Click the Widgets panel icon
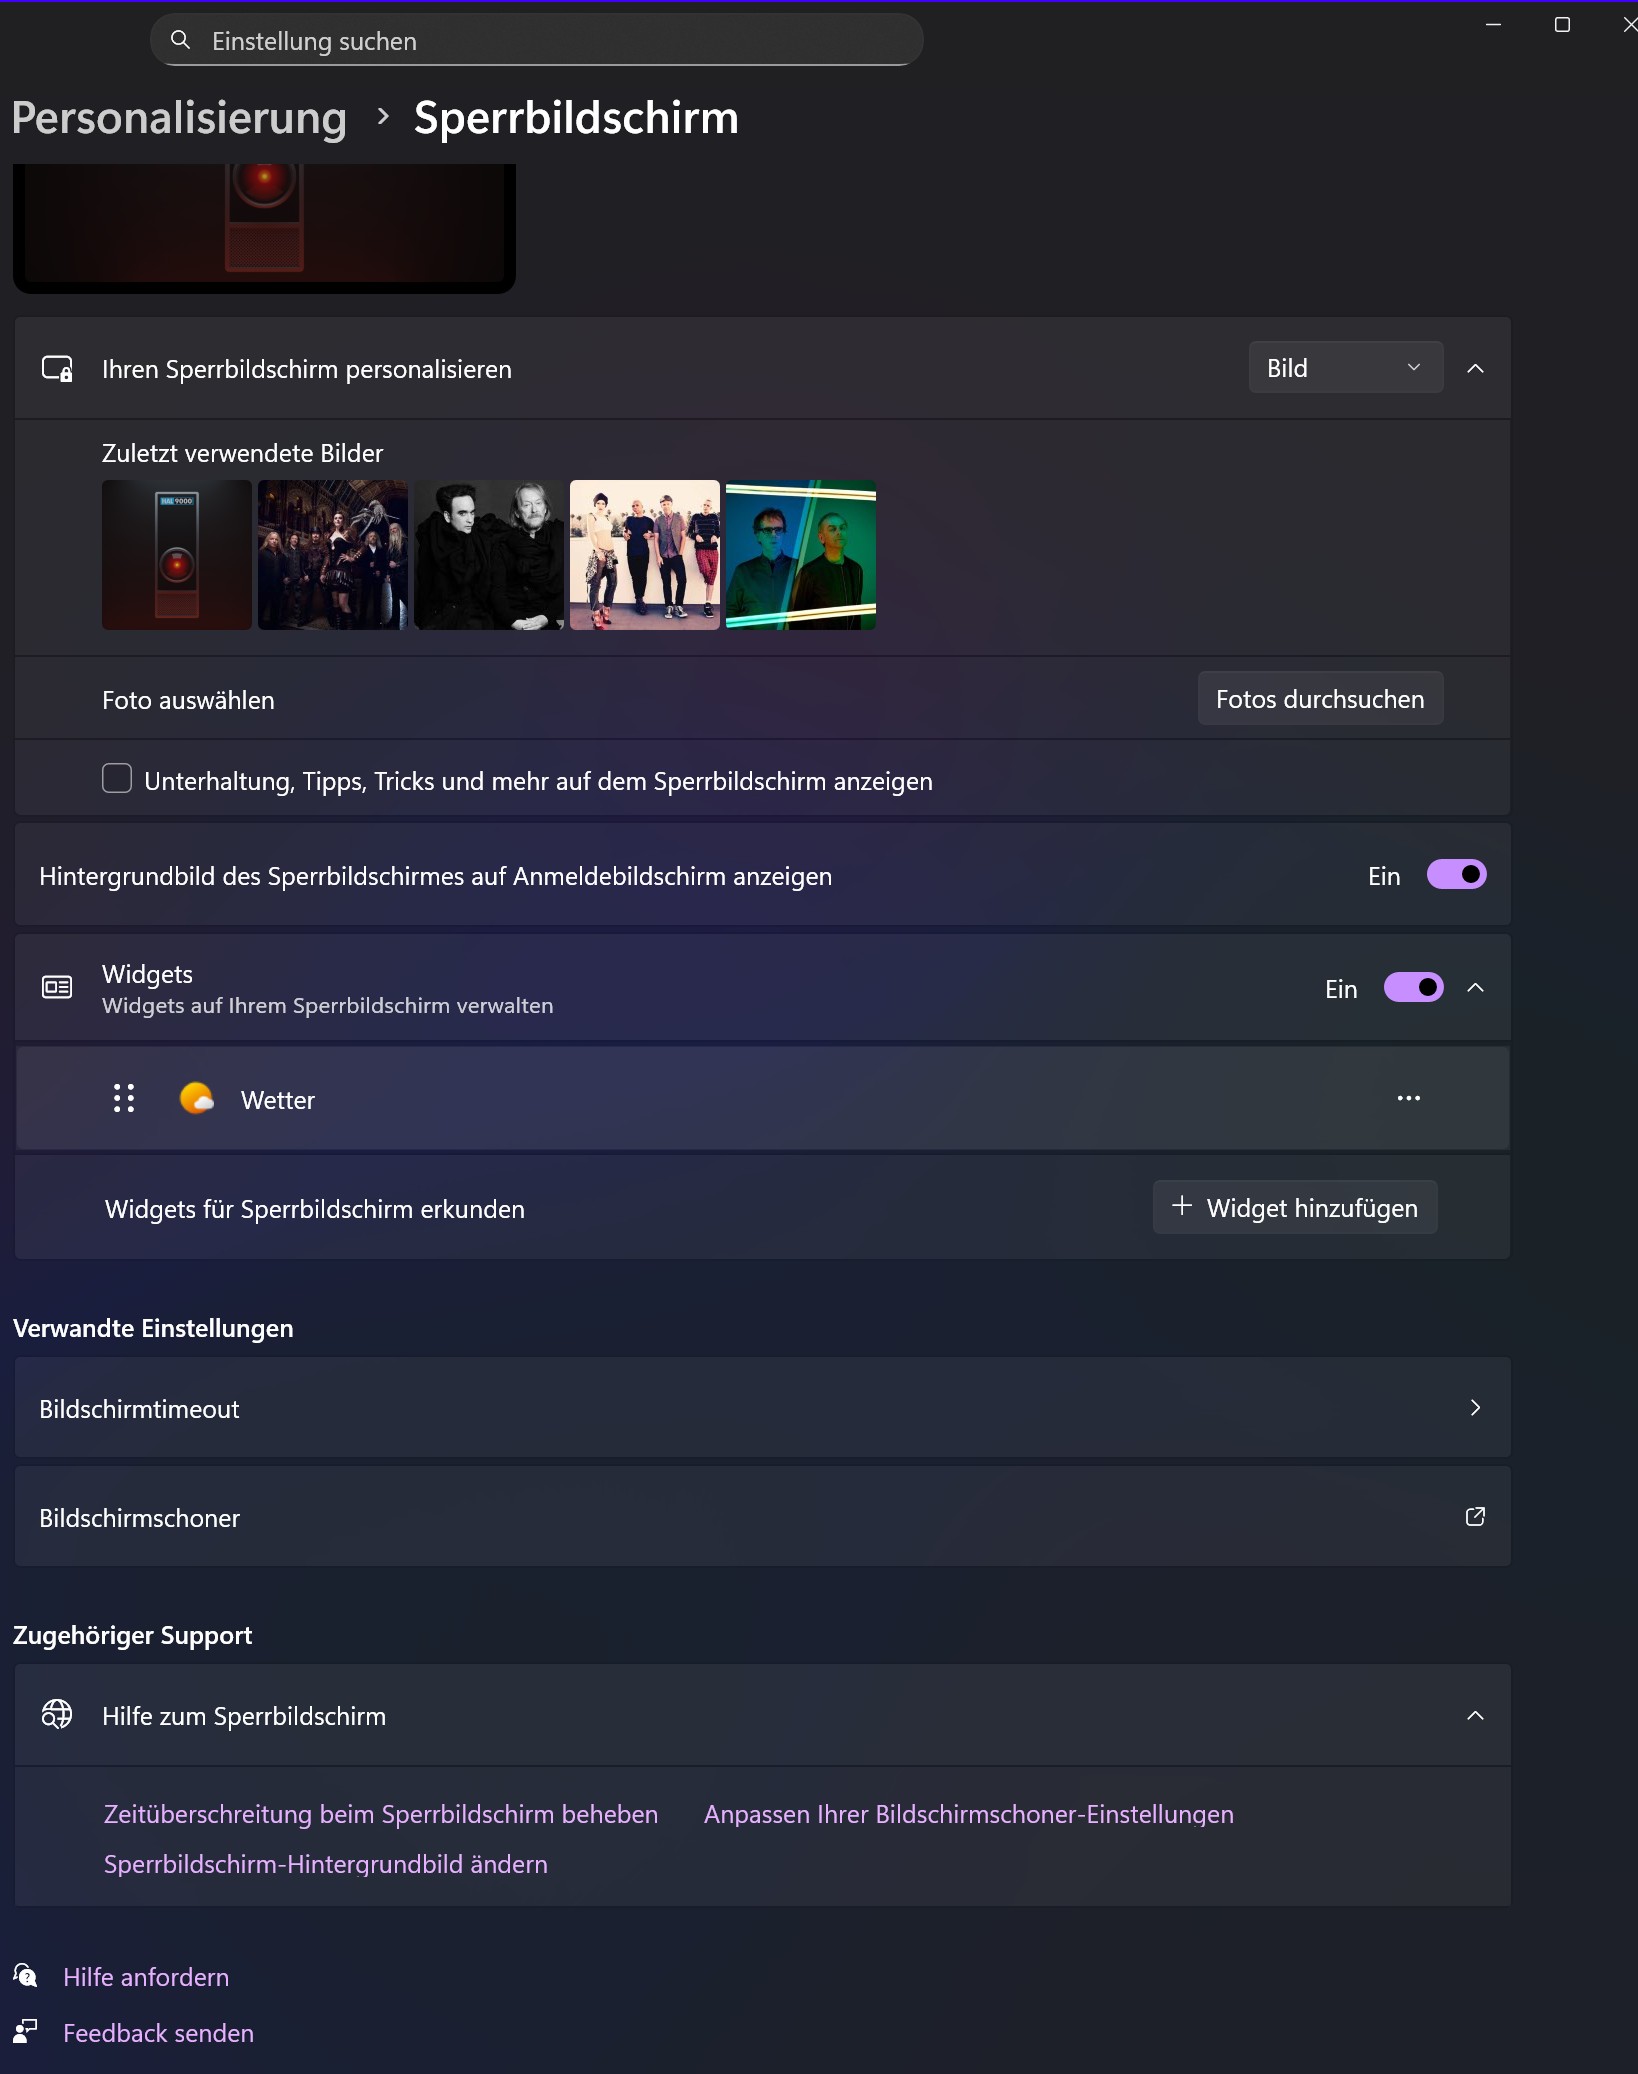Image resolution: width=1638 pixels, height=2074 pixels. point(57,987)
